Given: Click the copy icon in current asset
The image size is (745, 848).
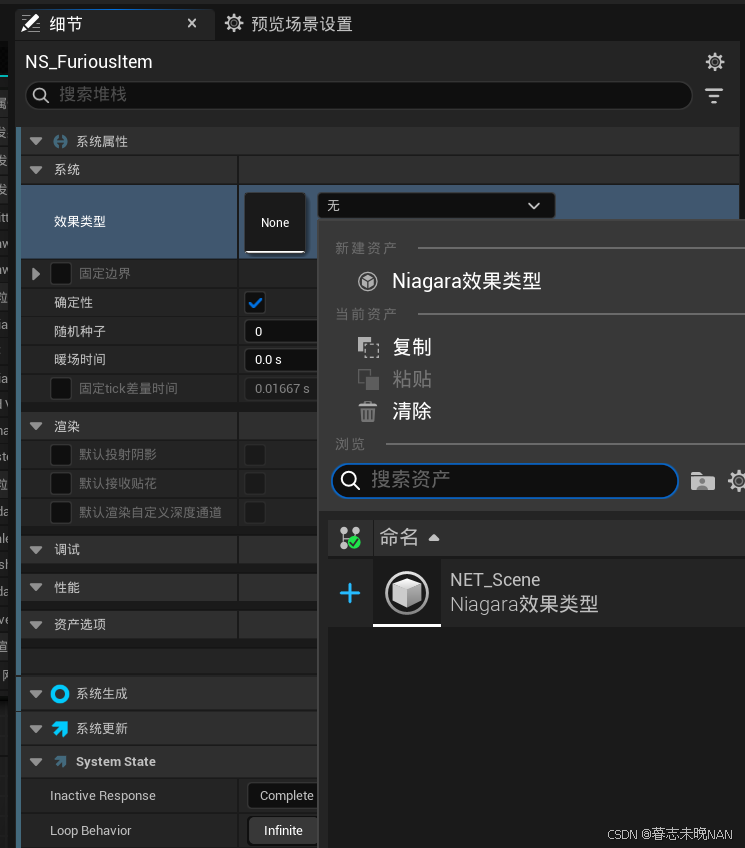Looking at the screenshot, I should pyautogui.click(x=368, y=347).
